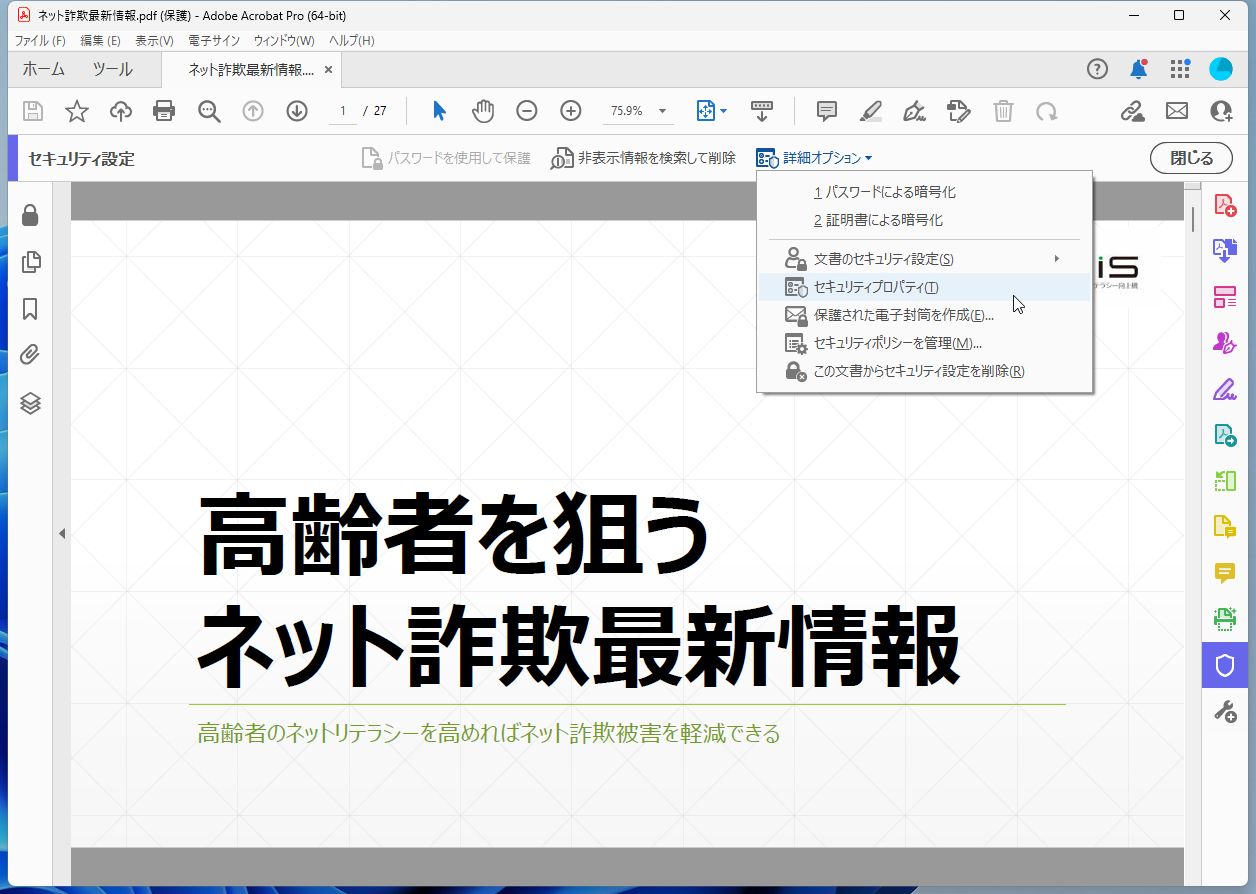Image resolution: width=1256 pixels, height=894 pixels.
Task: Open the 電子サイン menu
Action: pos(213,40)
